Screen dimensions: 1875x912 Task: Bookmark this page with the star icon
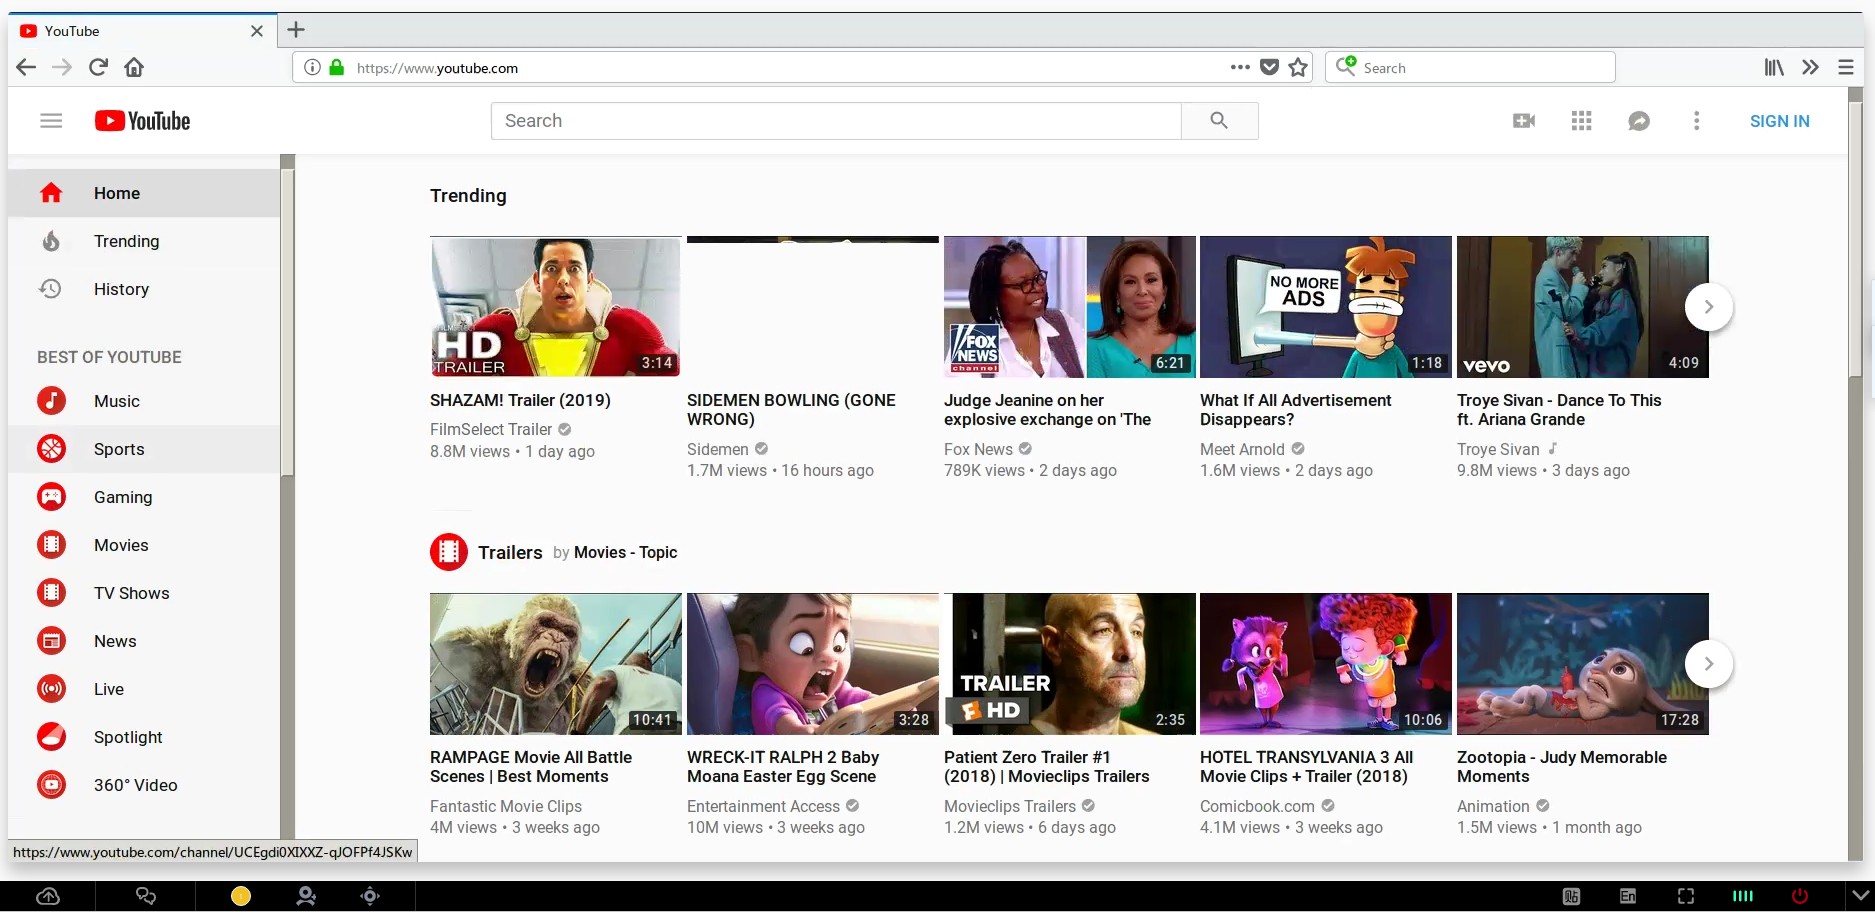(x=1298, y=67)
